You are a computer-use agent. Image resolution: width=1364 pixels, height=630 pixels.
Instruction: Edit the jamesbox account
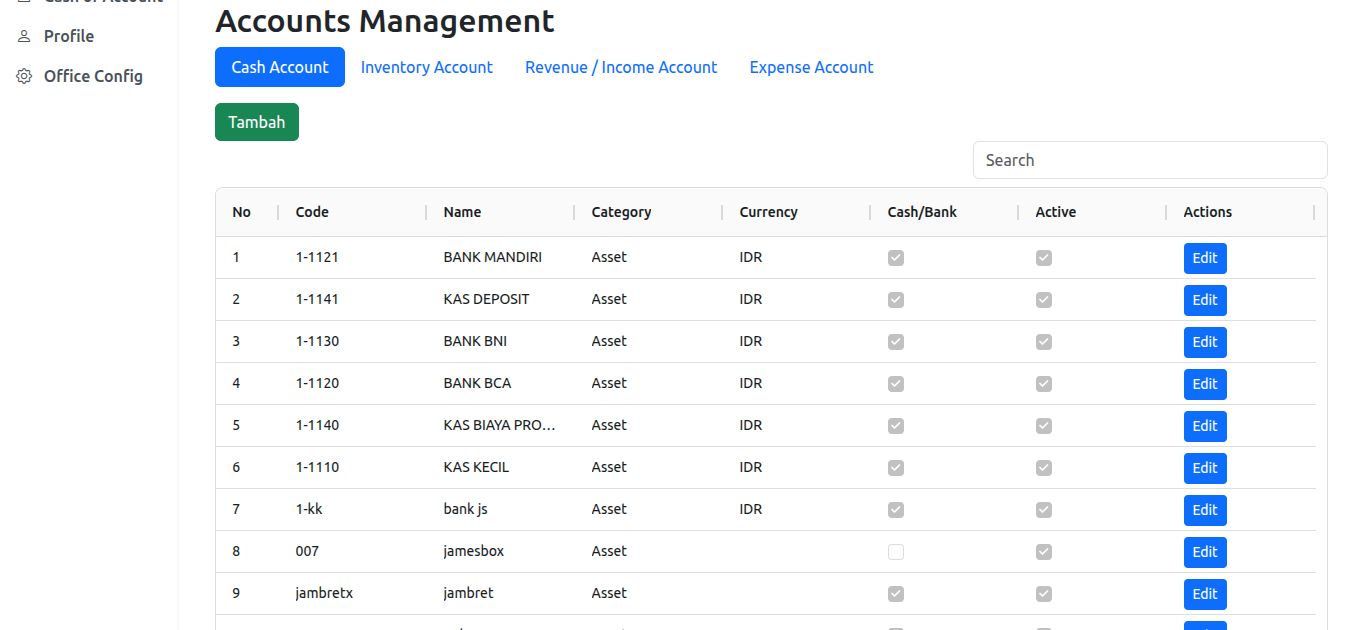(x=1205, y=552)
